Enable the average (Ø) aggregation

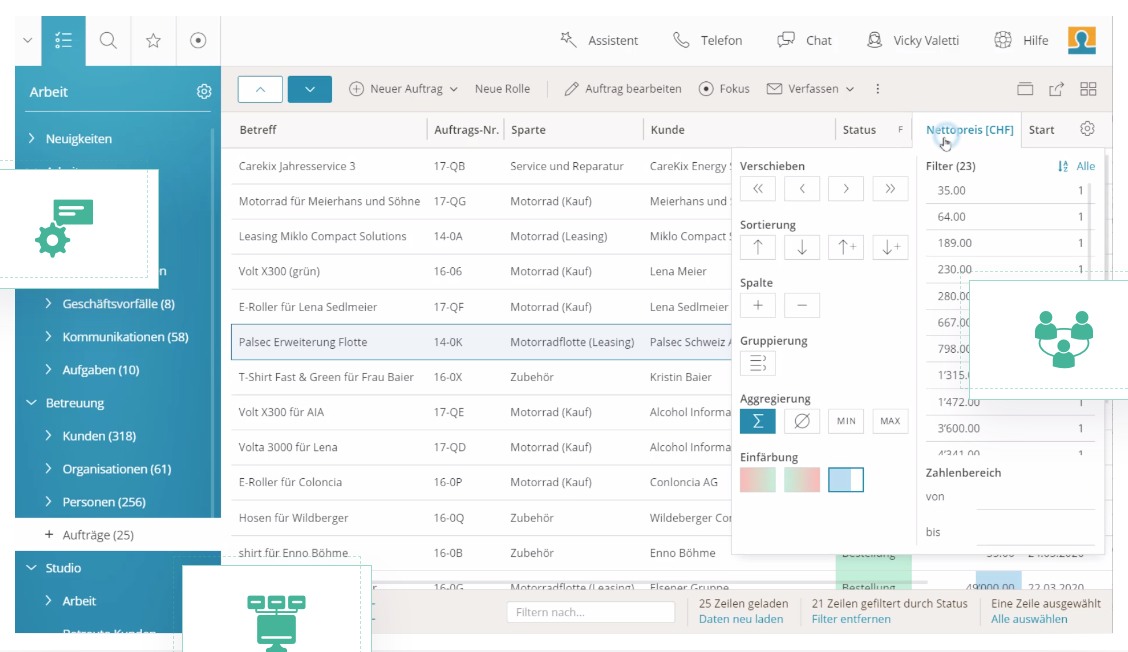801,421
